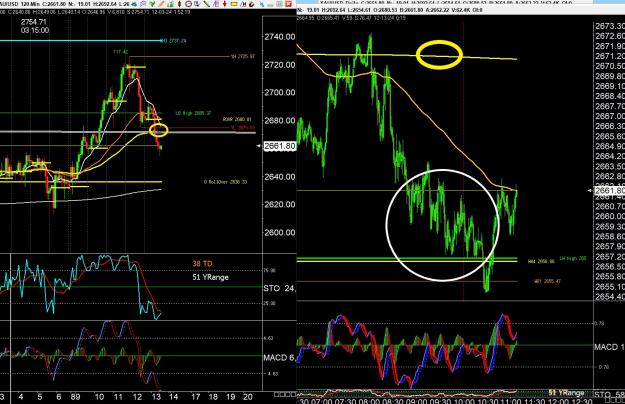The height and width of the screenshot is (404, 625).
Task: Click the 'STO 24' indicator label
Action: (279, 288)
